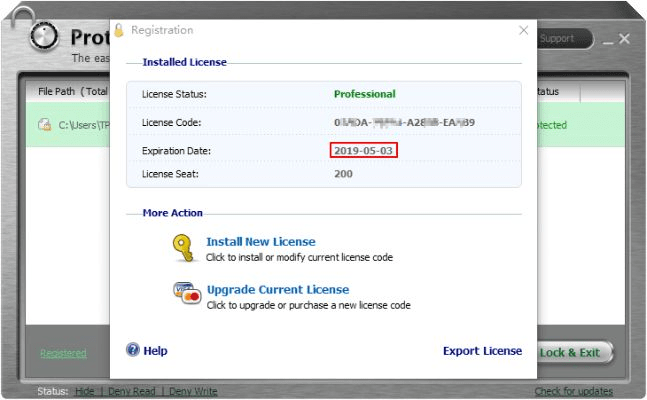Click Export License
Image resolution: width=647 pixels, height=400 pixels.
coord(482,351)
